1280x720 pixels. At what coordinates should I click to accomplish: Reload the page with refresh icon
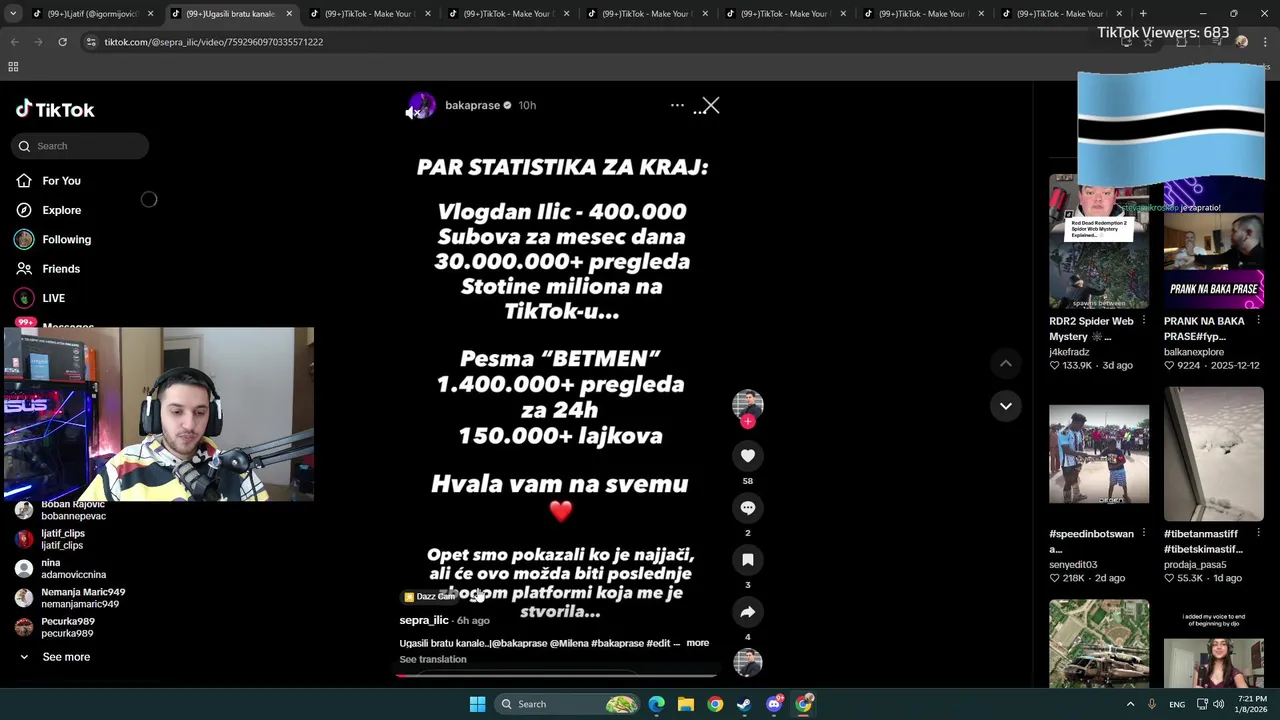point(62,42)
